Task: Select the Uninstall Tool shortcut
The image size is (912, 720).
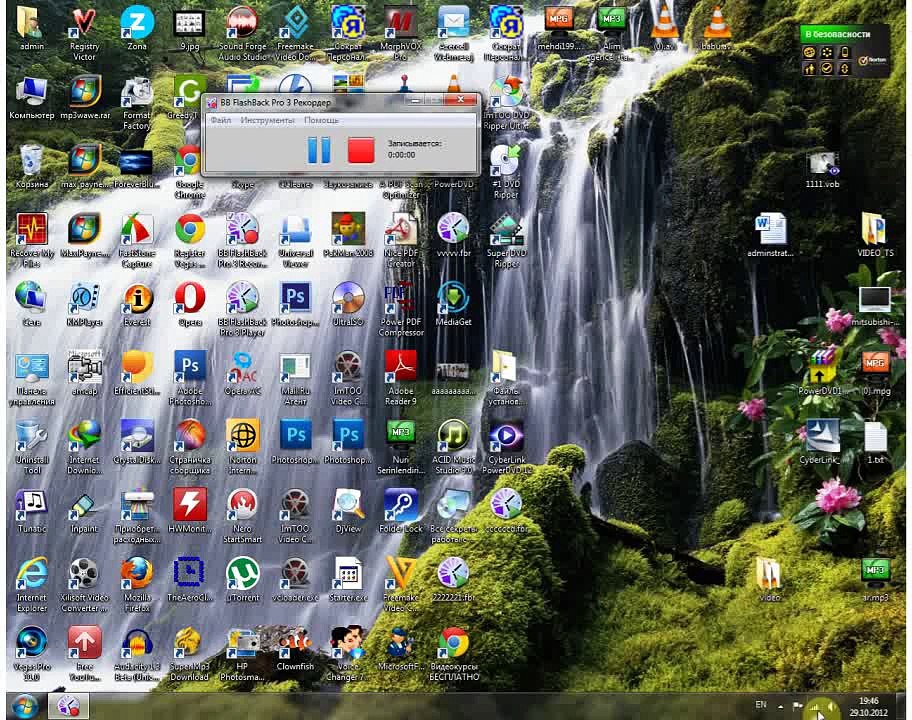Action: [x=31, y=447]
